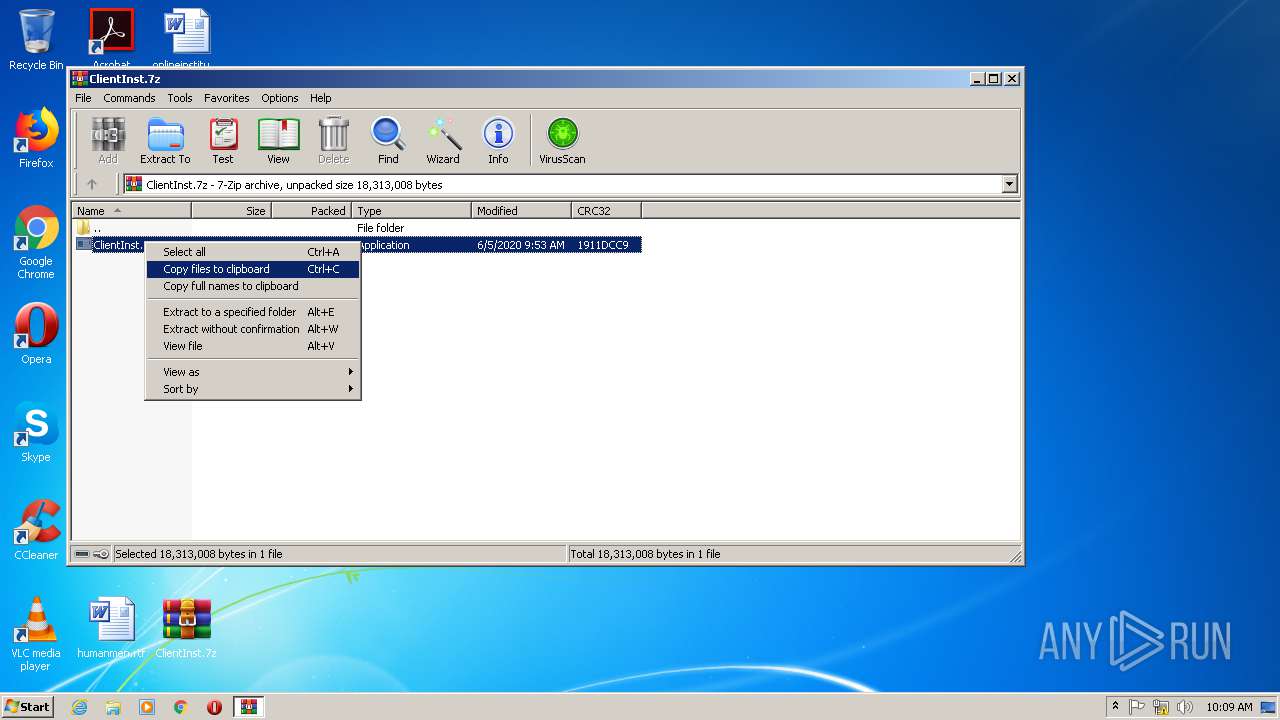
Task: Click the modified date 6/5/2020 9:53 AM
Action: [x=521, y=245]
